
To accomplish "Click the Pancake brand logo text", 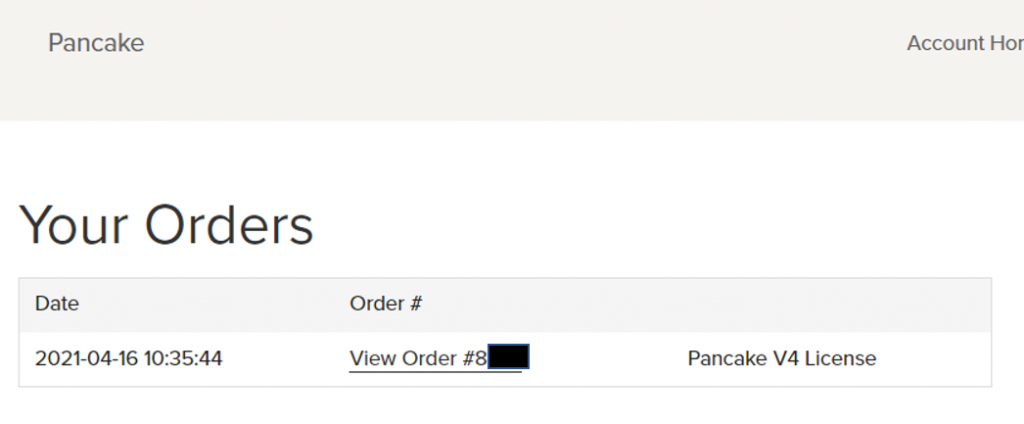I will click(96, 43).
